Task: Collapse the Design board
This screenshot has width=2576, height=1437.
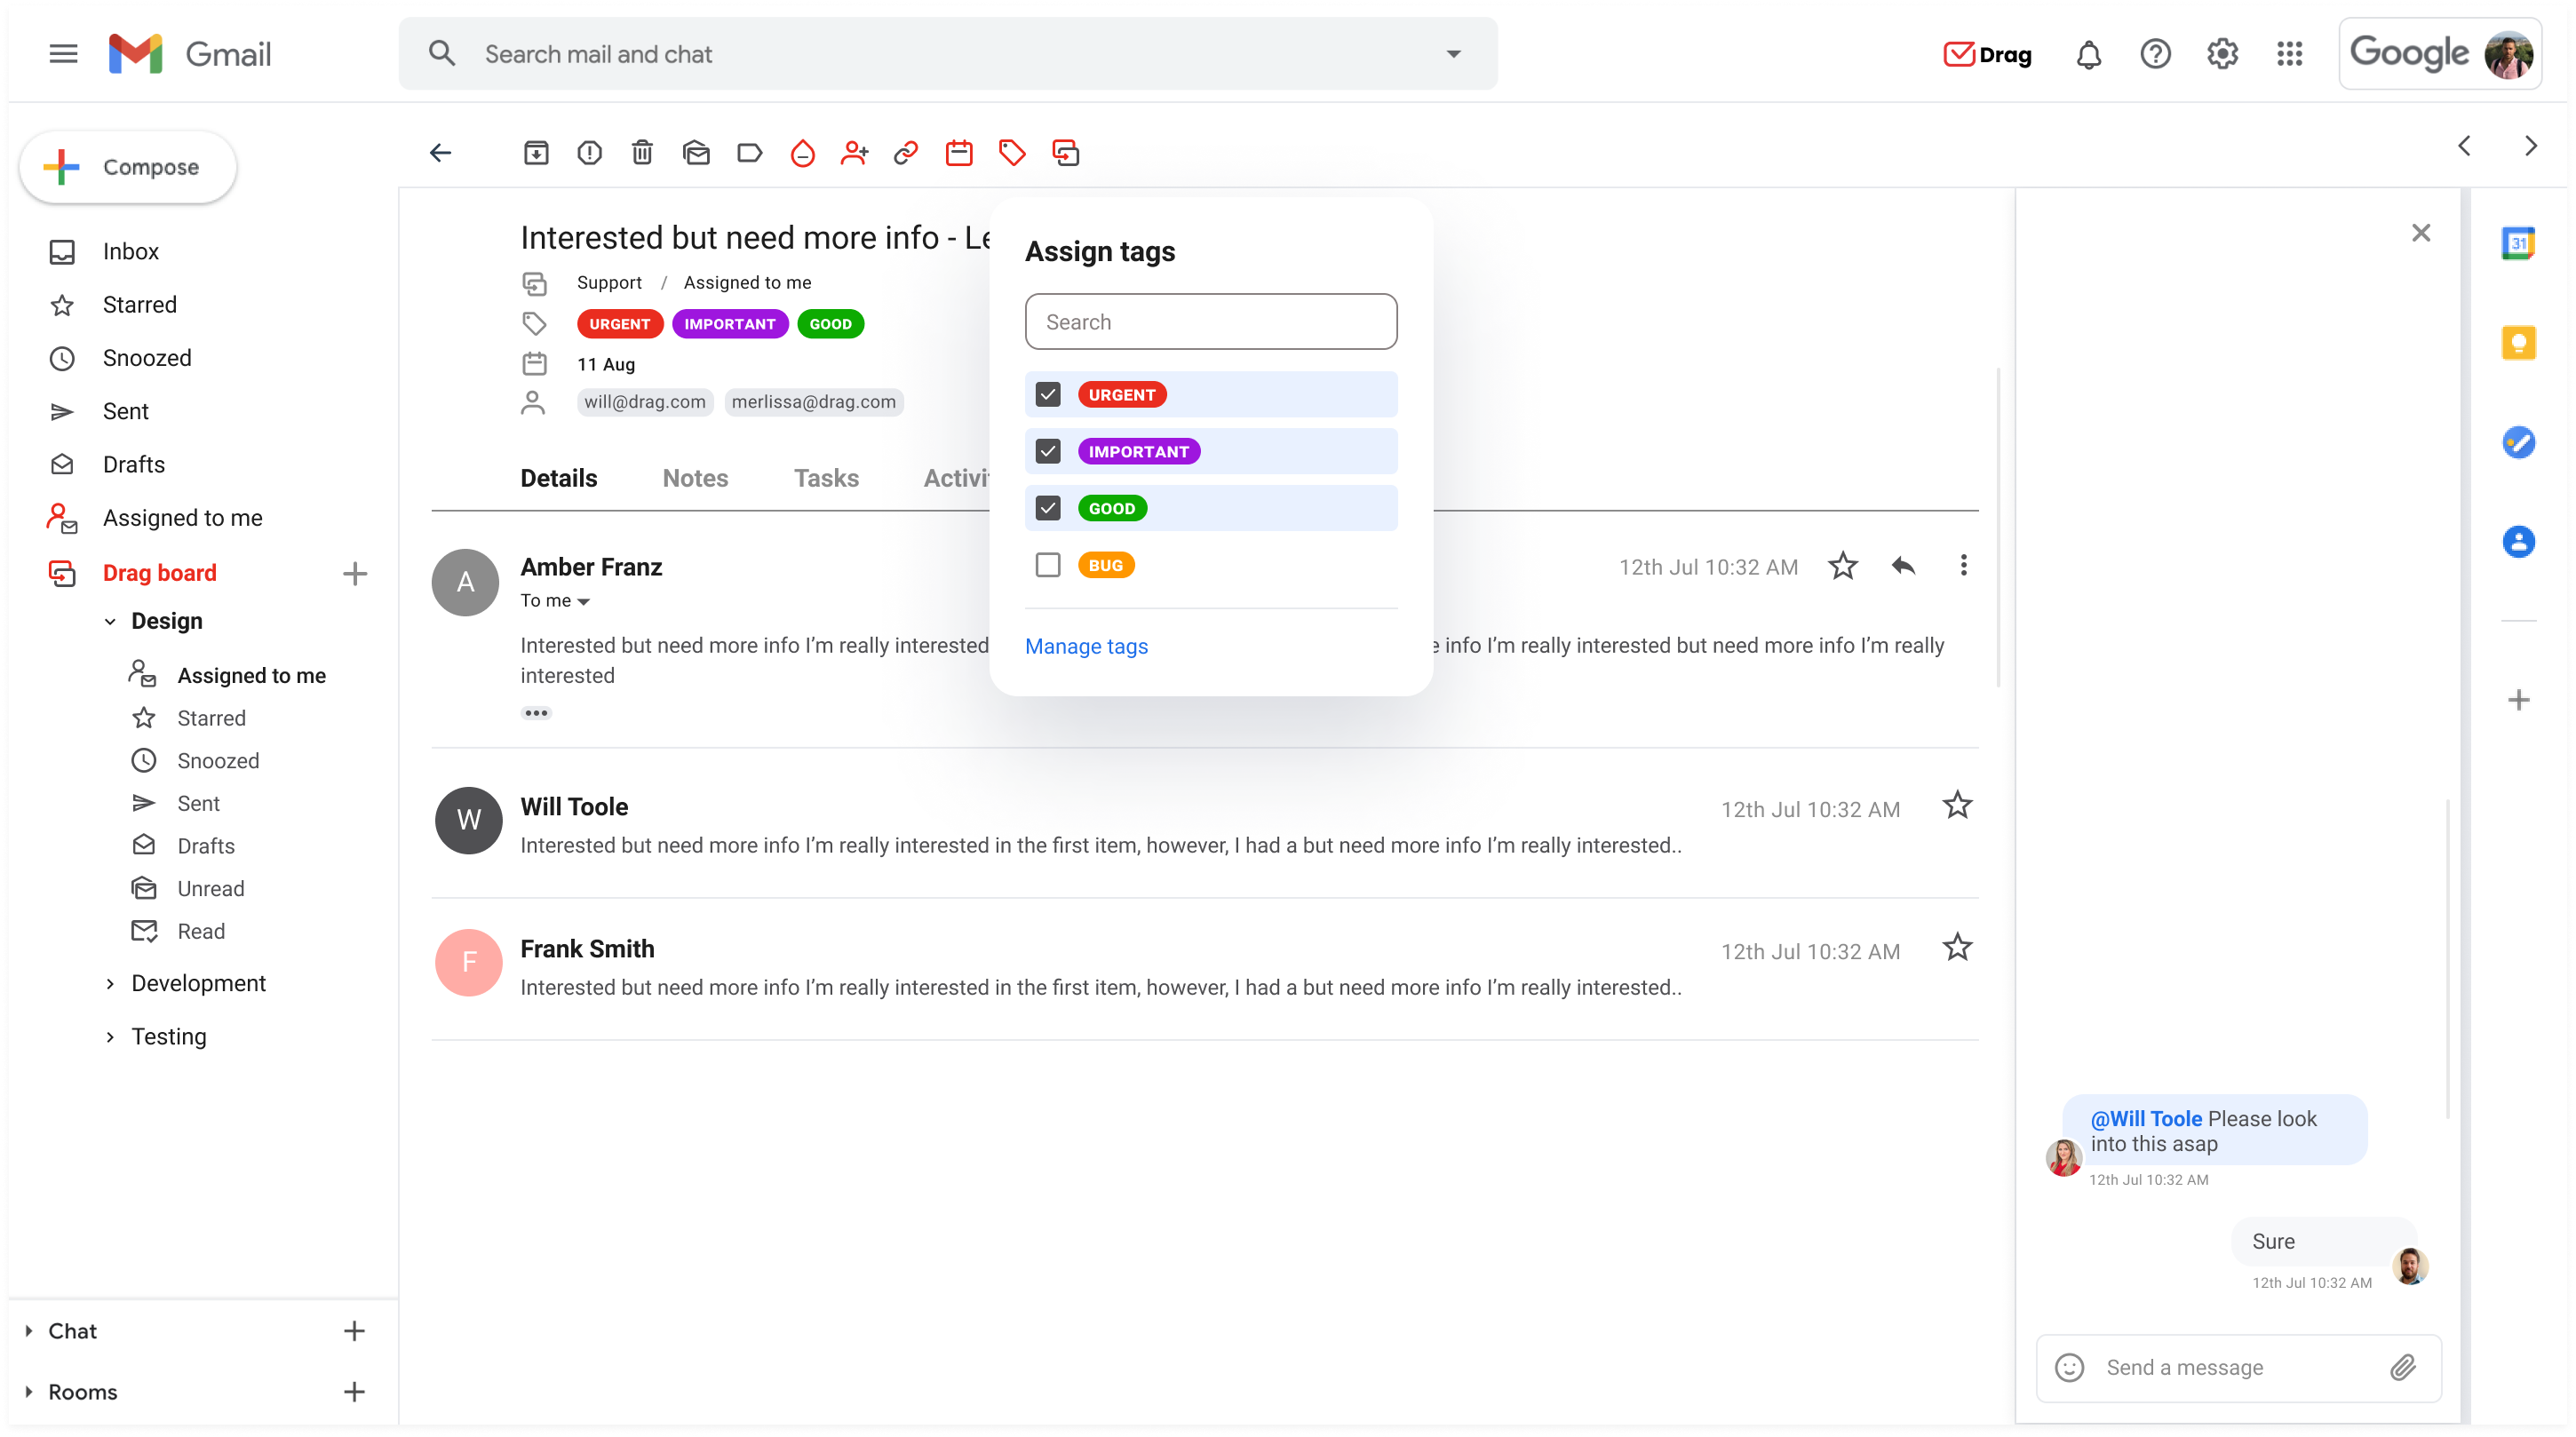Action: point(110,622)
